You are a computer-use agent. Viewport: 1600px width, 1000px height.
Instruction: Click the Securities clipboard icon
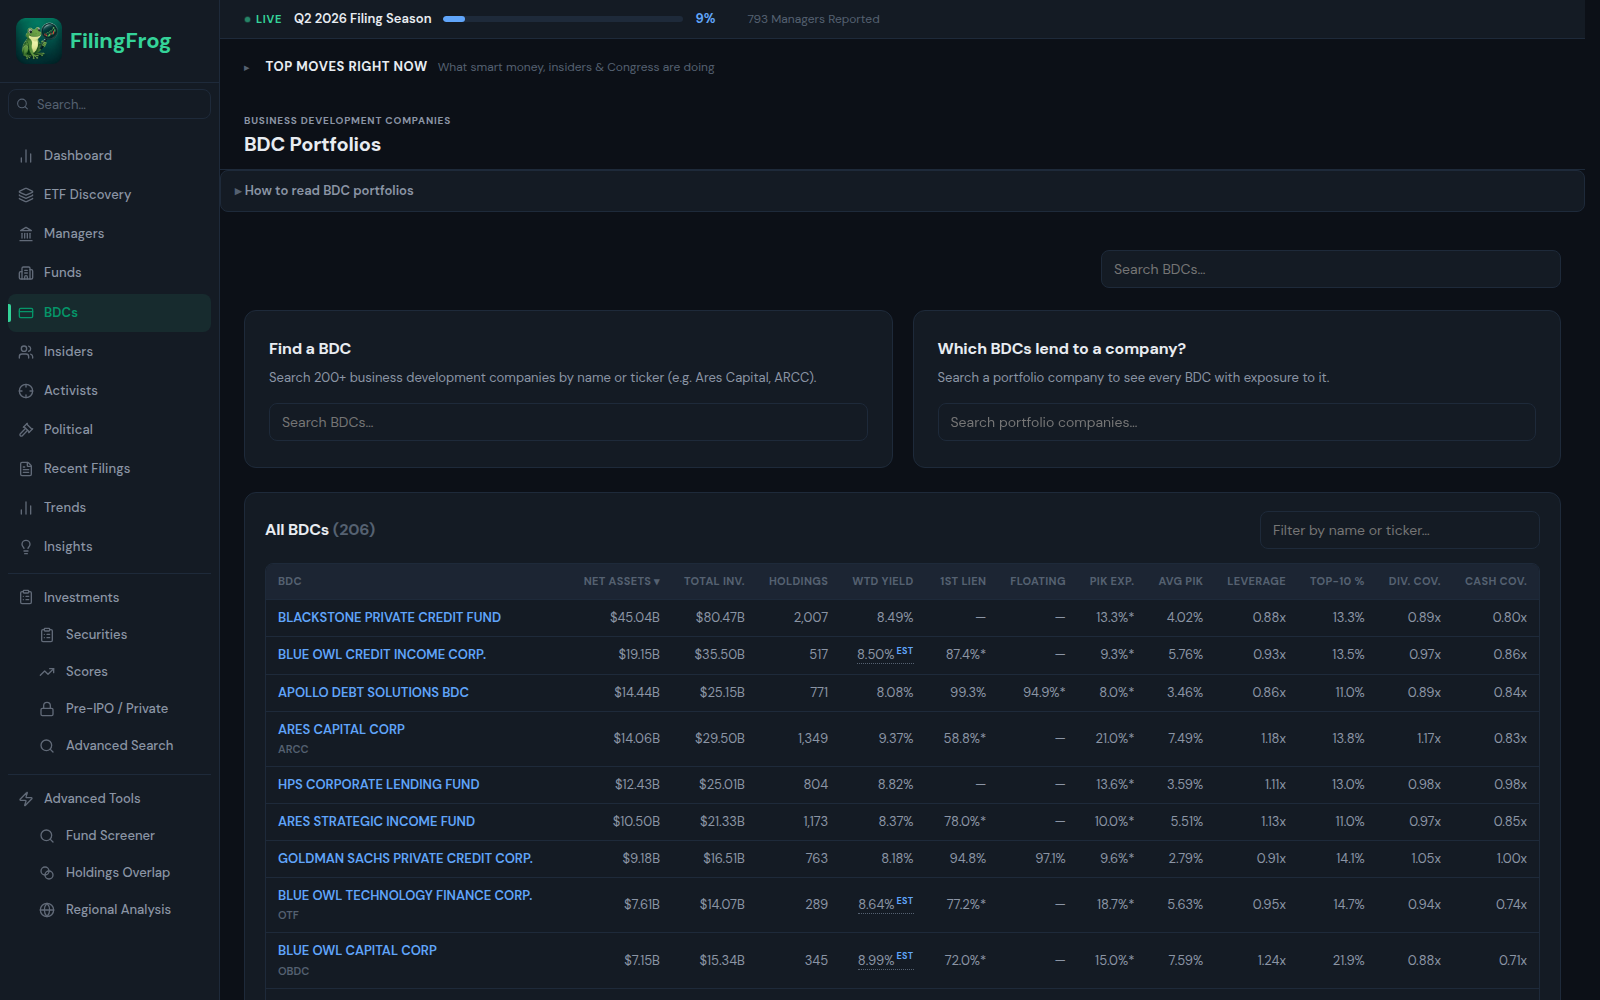[x=47, y=635]
